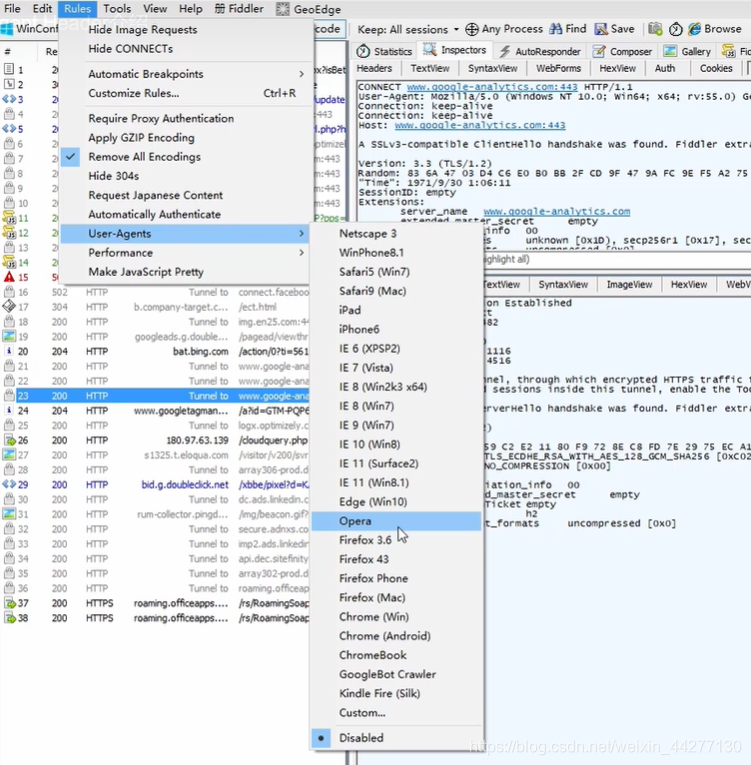Switch to the HexView request tab
Screen dimensions: 751x765
click(617, 68)
